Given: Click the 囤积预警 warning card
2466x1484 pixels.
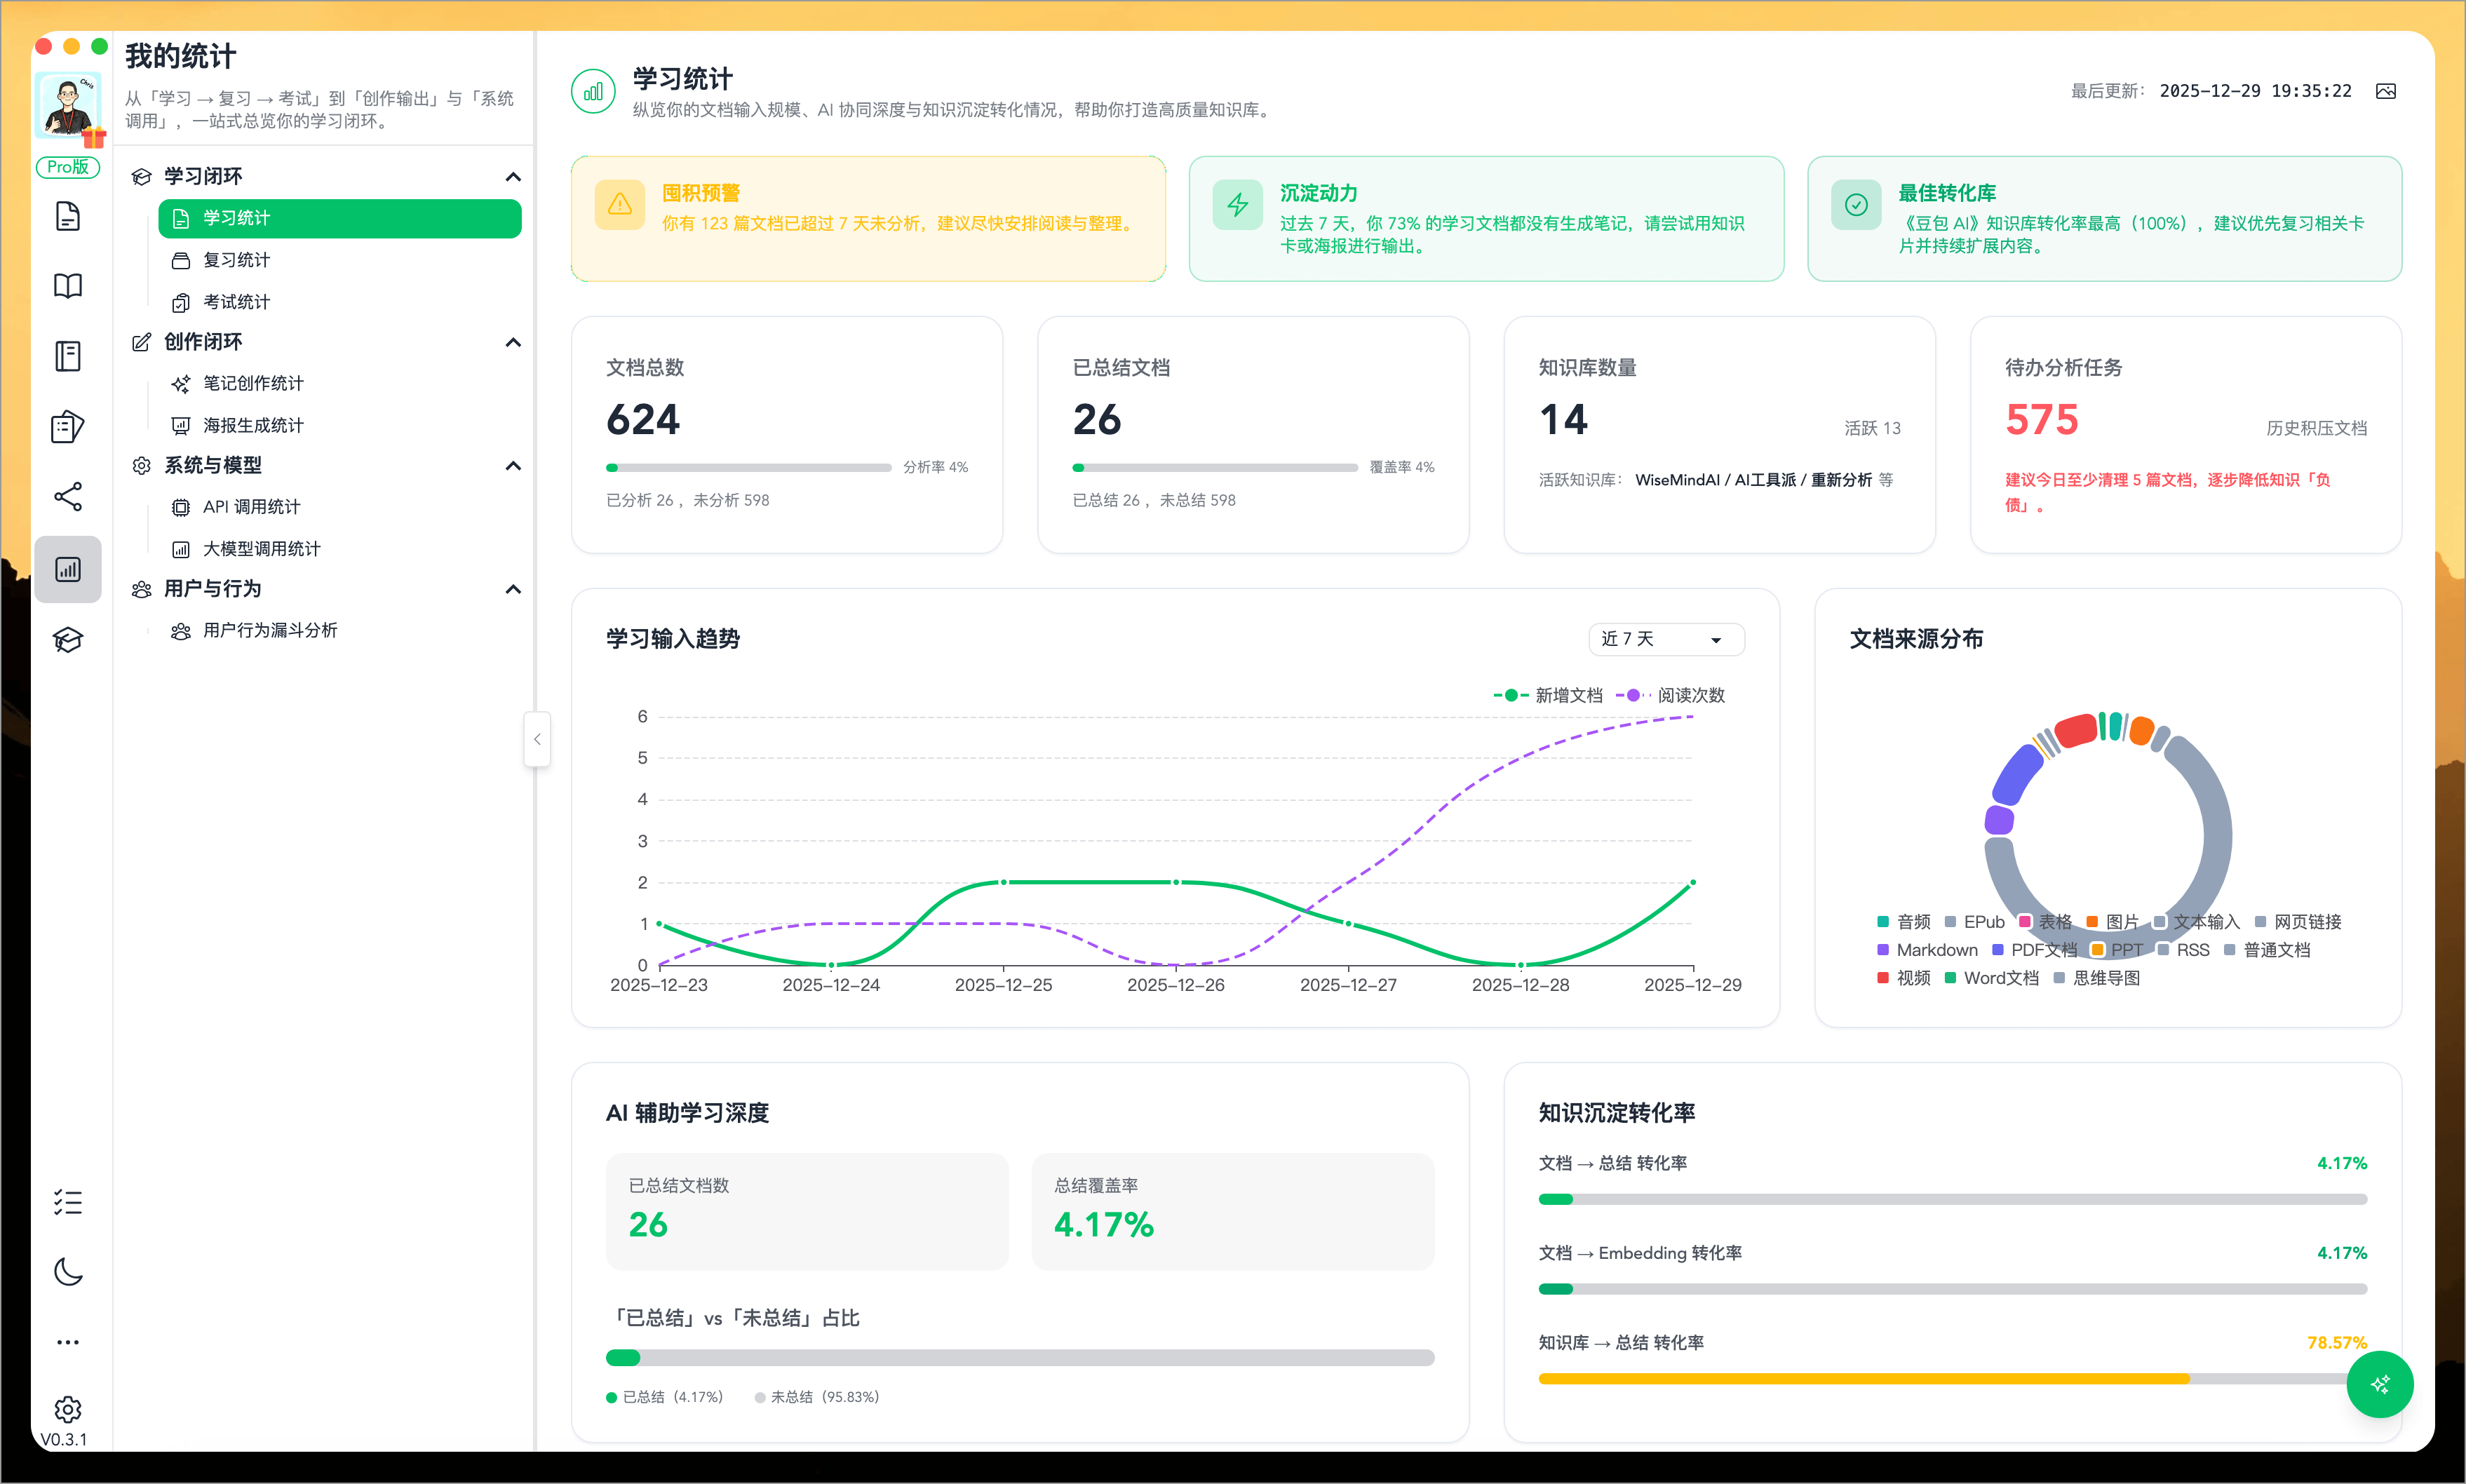Looking at the screenshot, I should click(868, 218).
